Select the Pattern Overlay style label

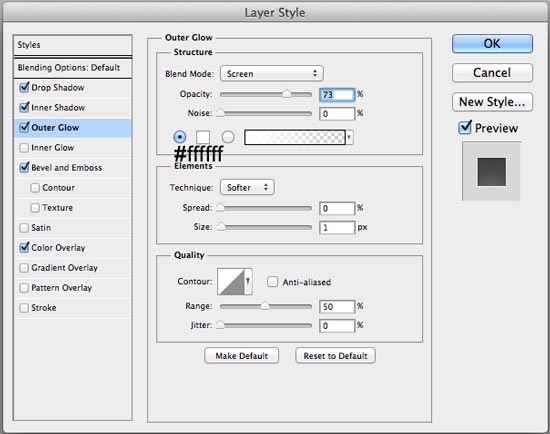tap(61, 287)
